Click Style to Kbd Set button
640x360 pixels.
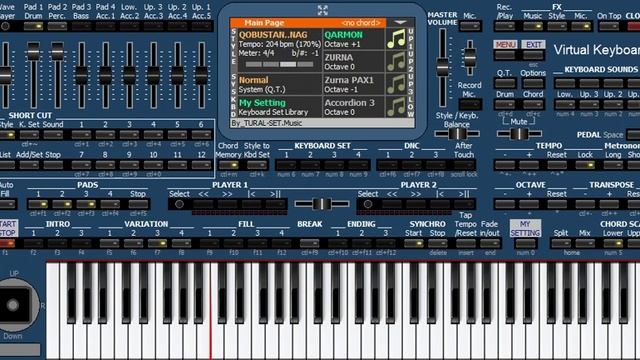257,165
